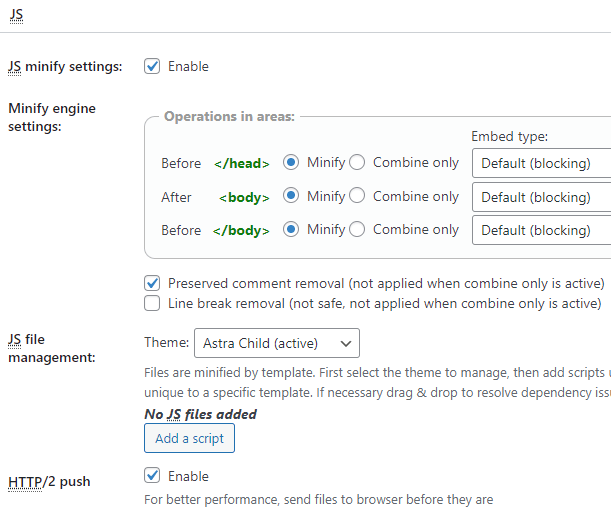
Task: Choose Combine only for Before </body>
Action: coord(357,229)
